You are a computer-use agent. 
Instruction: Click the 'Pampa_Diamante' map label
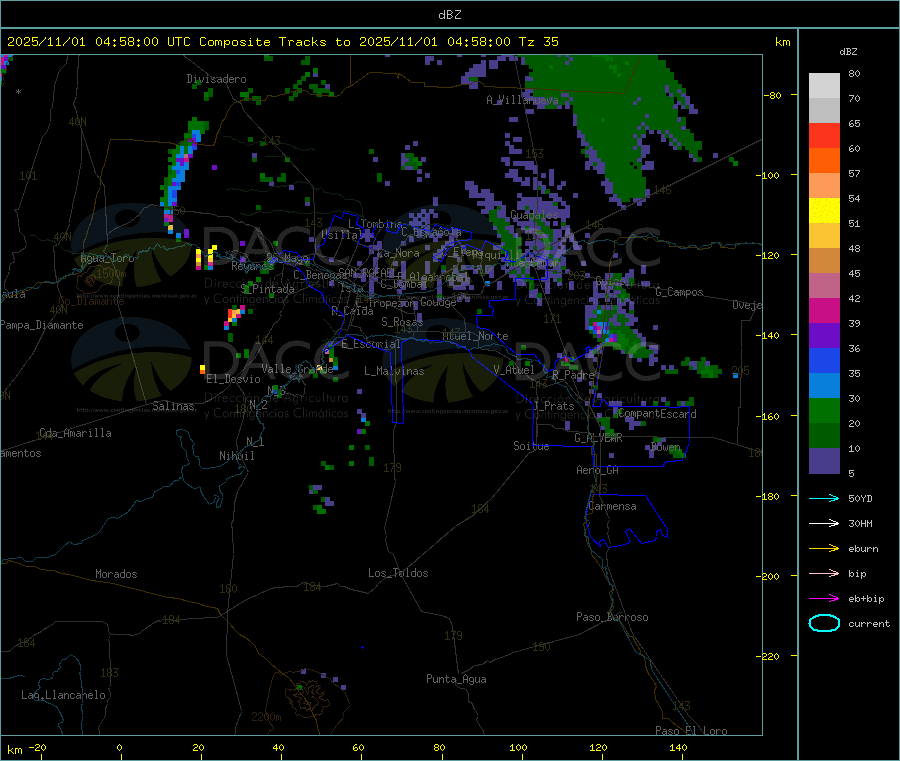[41, 325]
